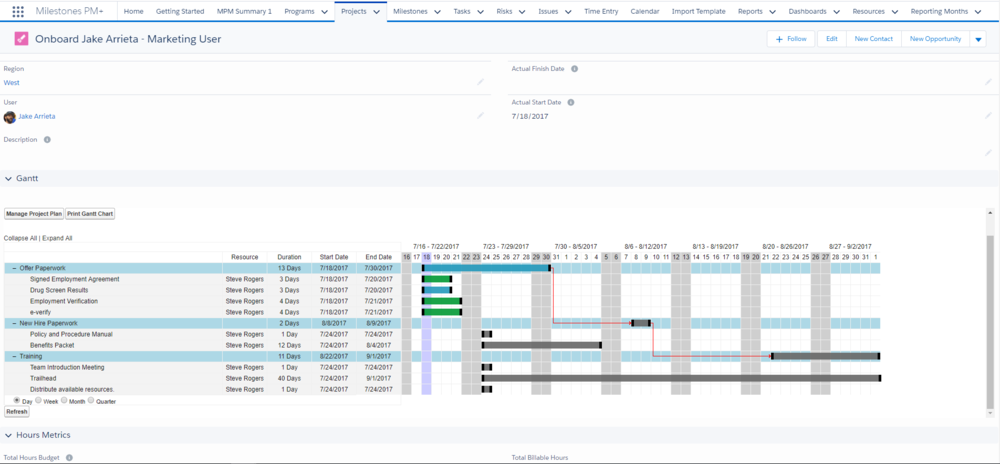Edit the Description field pencil icon
1000x464 pixels.
(989, 152)
